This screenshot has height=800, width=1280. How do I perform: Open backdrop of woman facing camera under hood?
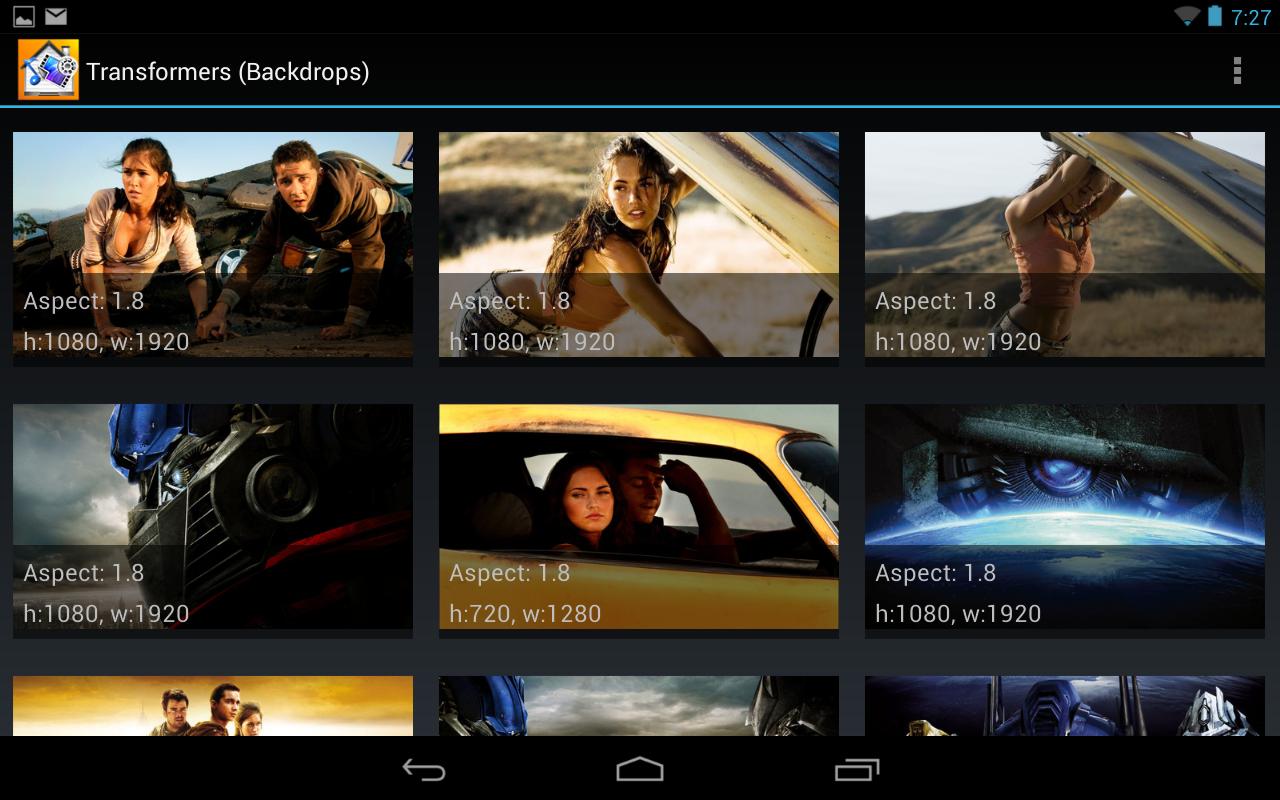coord(639,249)
